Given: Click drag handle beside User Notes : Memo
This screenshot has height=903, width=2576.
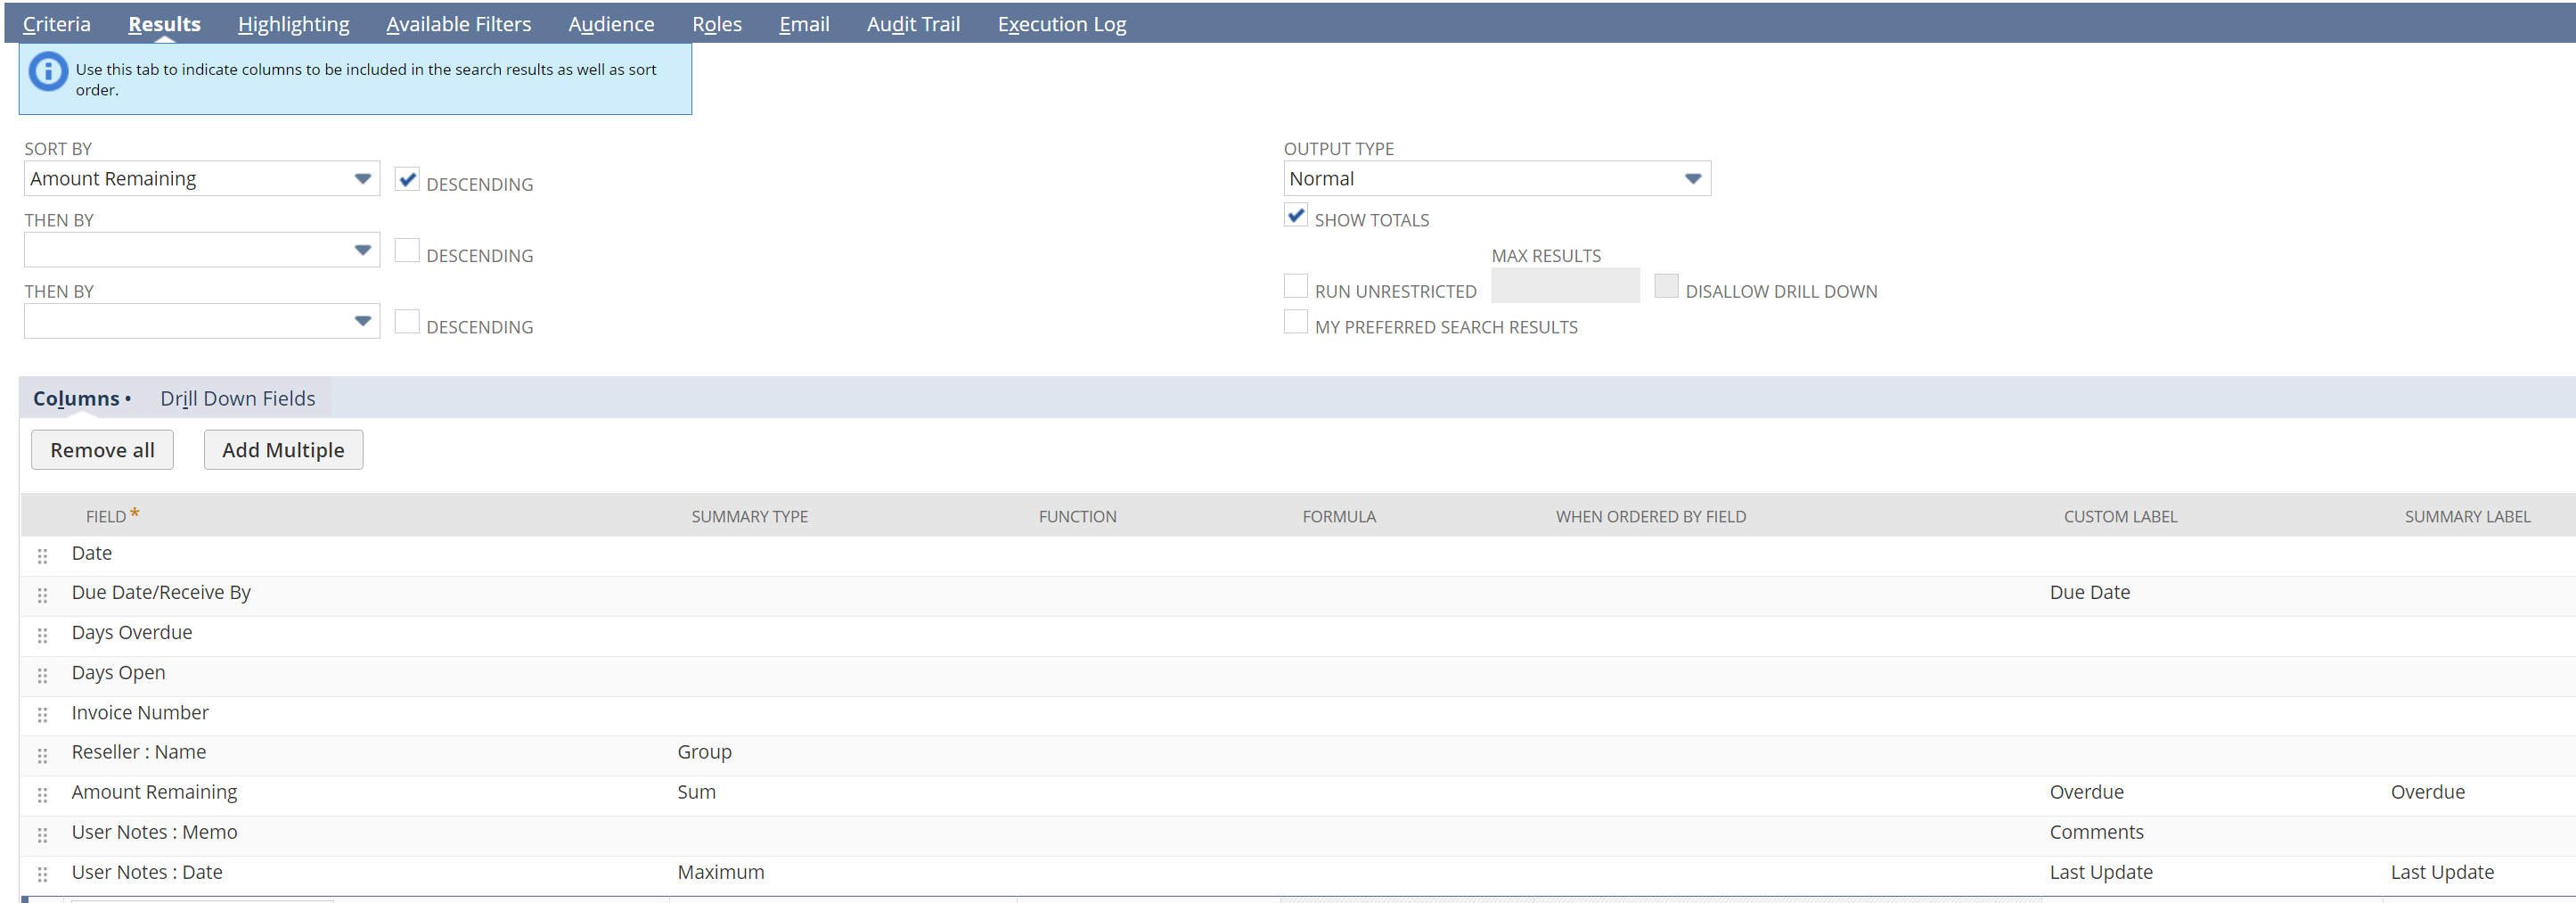Looking at the screenshot, I should 42,835.
